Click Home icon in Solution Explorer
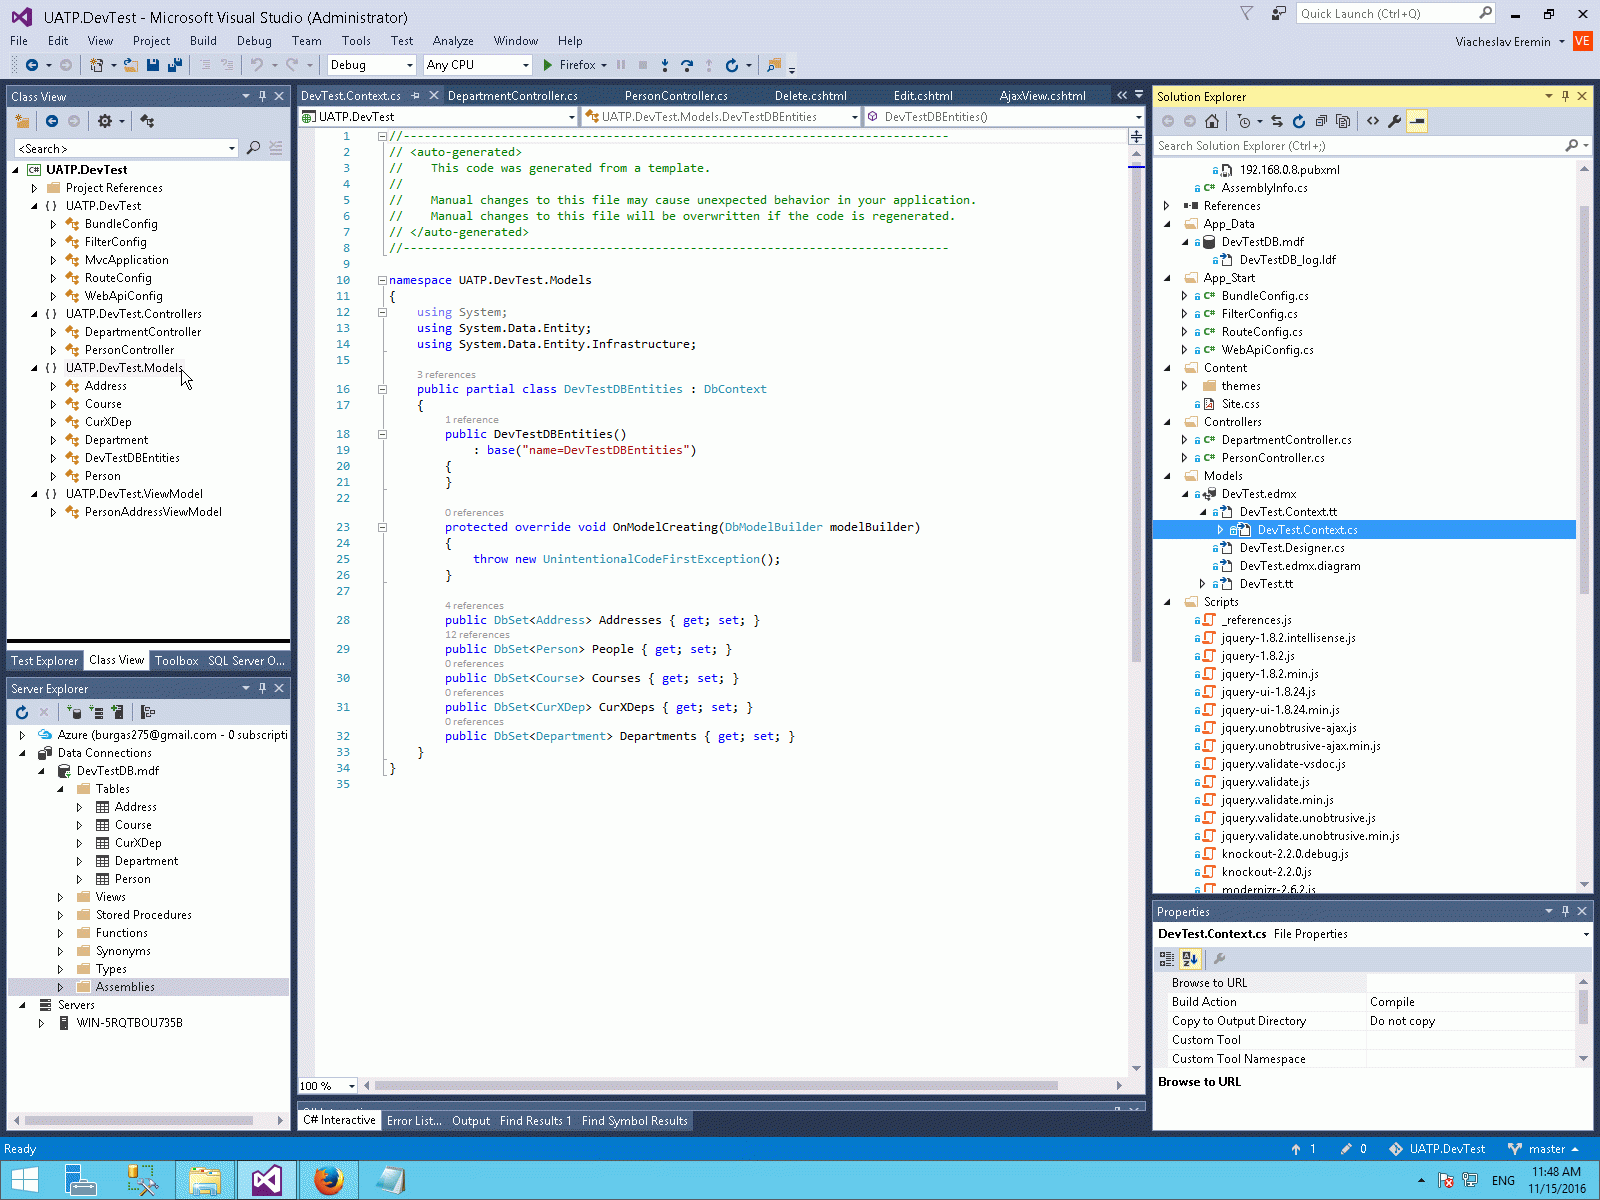 (x=1212, y=121)
